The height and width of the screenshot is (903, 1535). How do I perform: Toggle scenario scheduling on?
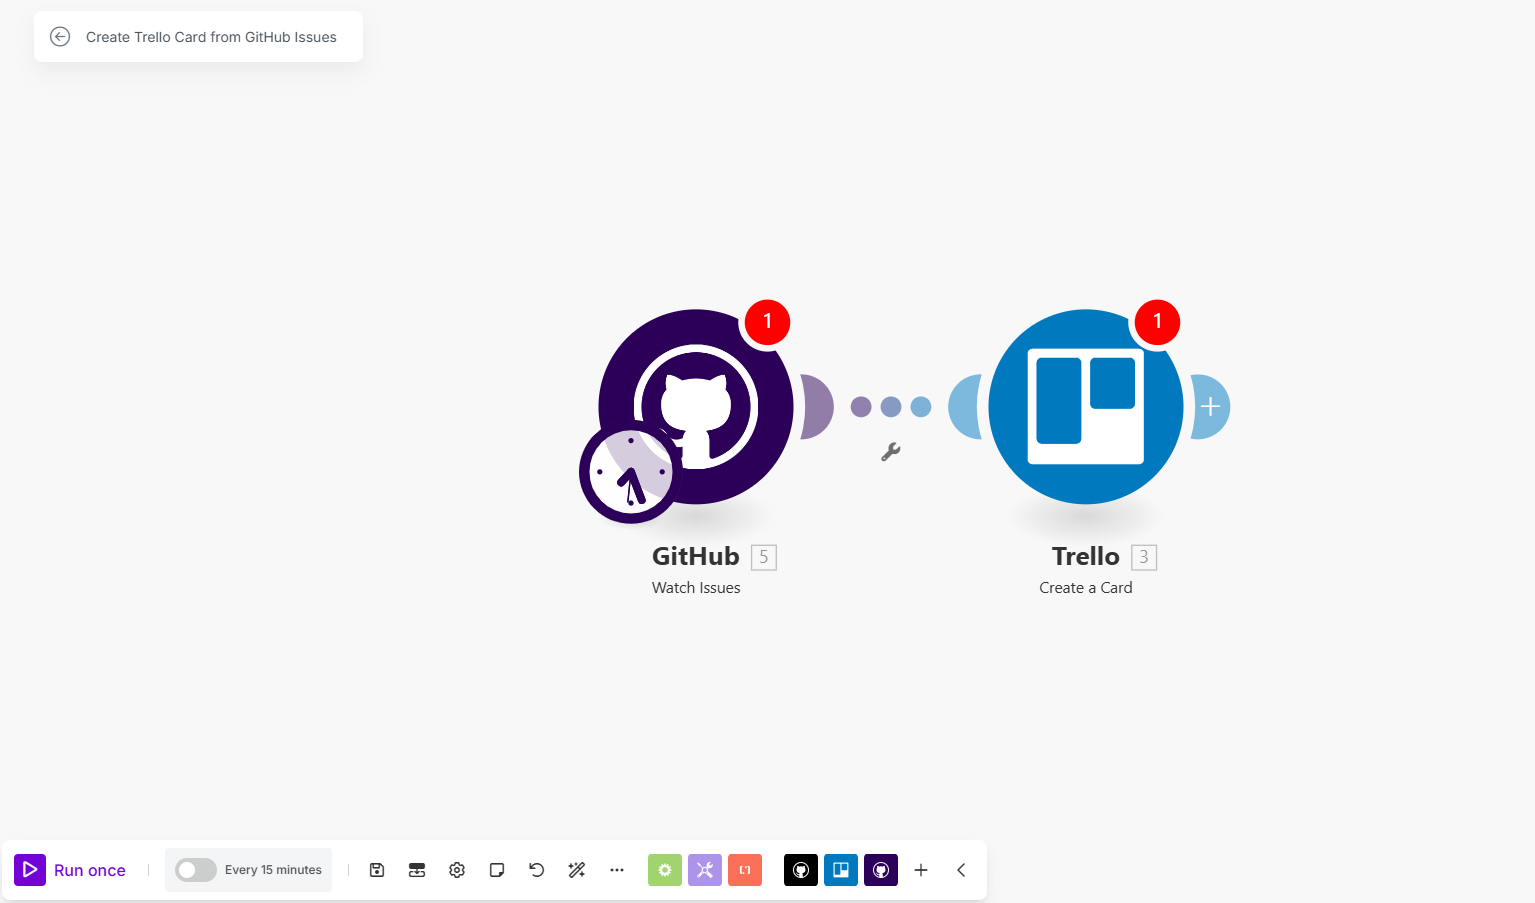coord(195,870)
